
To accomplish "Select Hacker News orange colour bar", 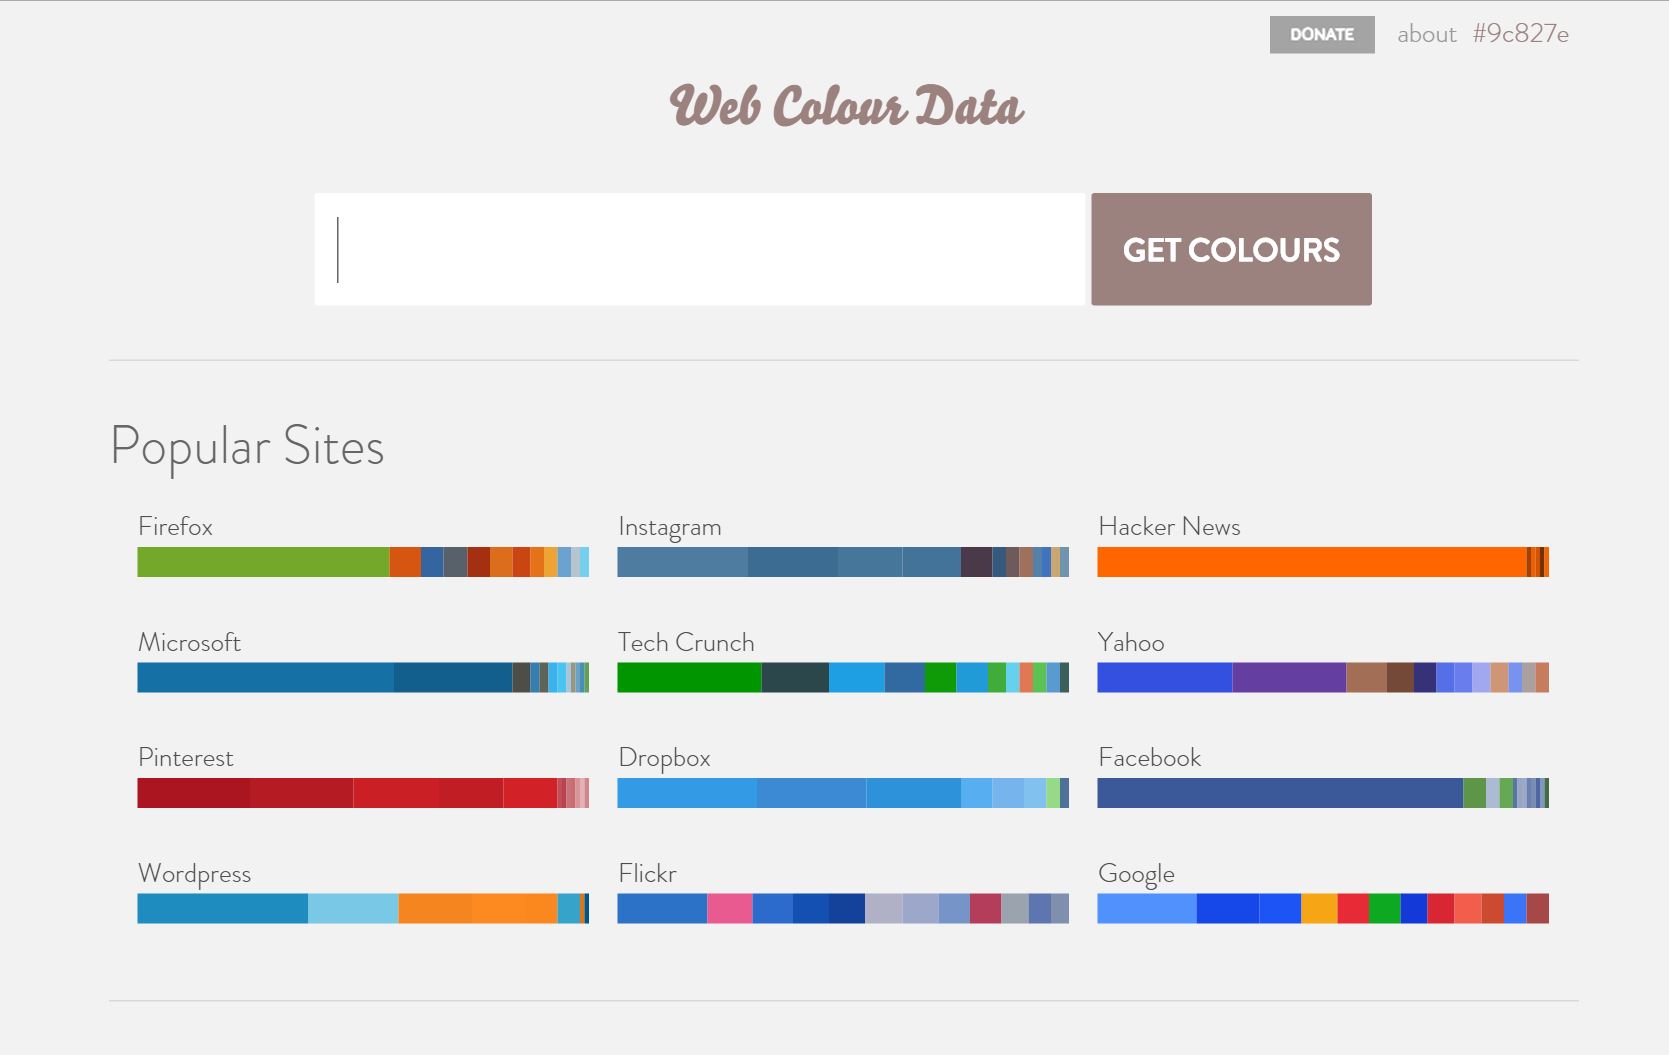I will click(1310, 562).
